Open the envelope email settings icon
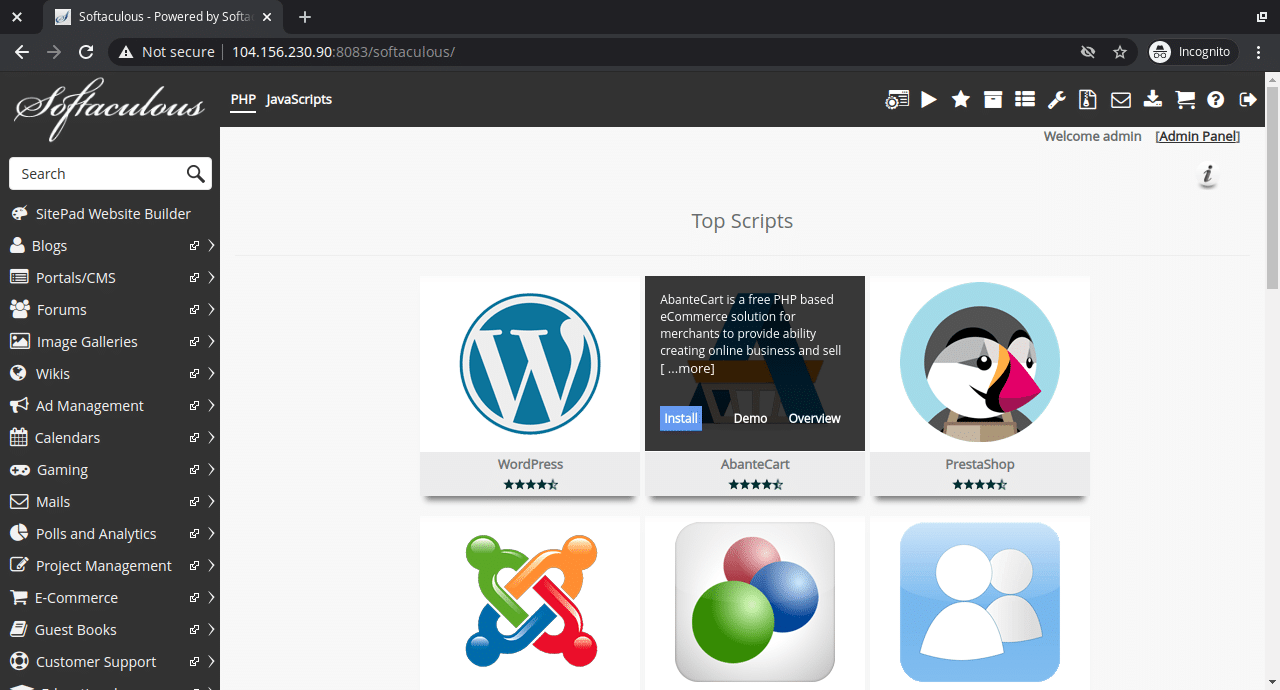The width and height of the screenshot is (1280, 690). tap(1121, 99)
